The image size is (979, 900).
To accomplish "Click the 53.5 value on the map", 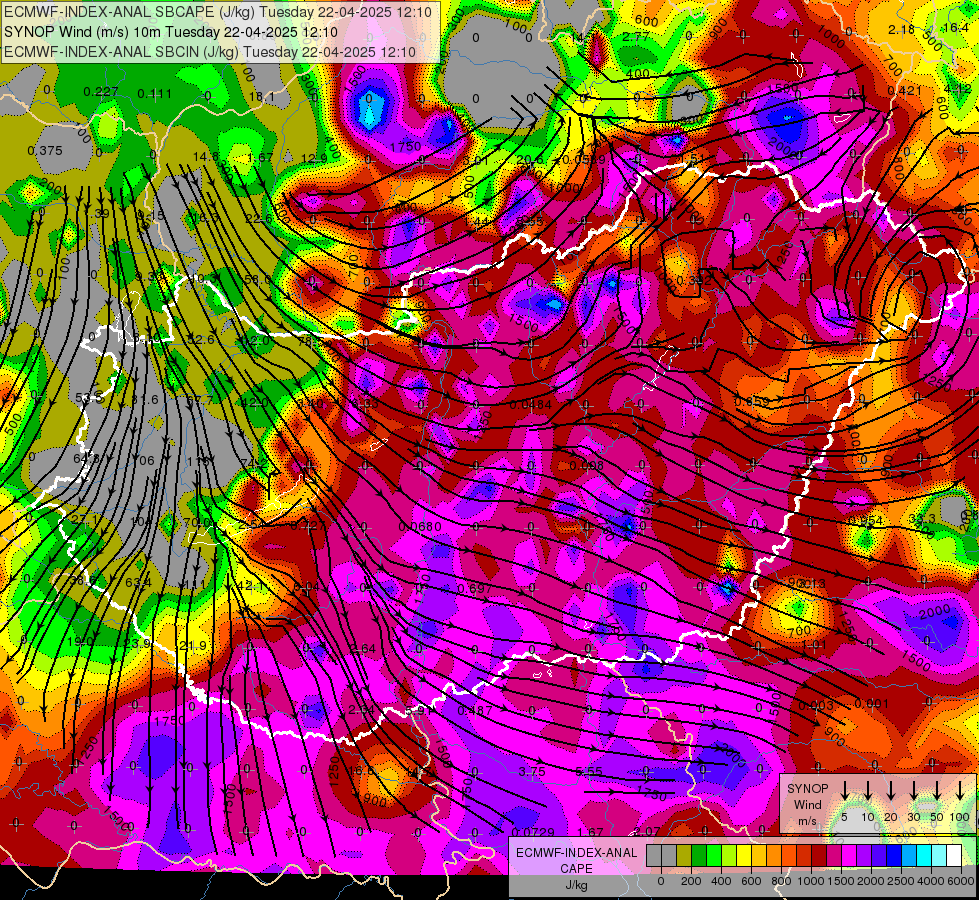I will [x=89, y=398].
